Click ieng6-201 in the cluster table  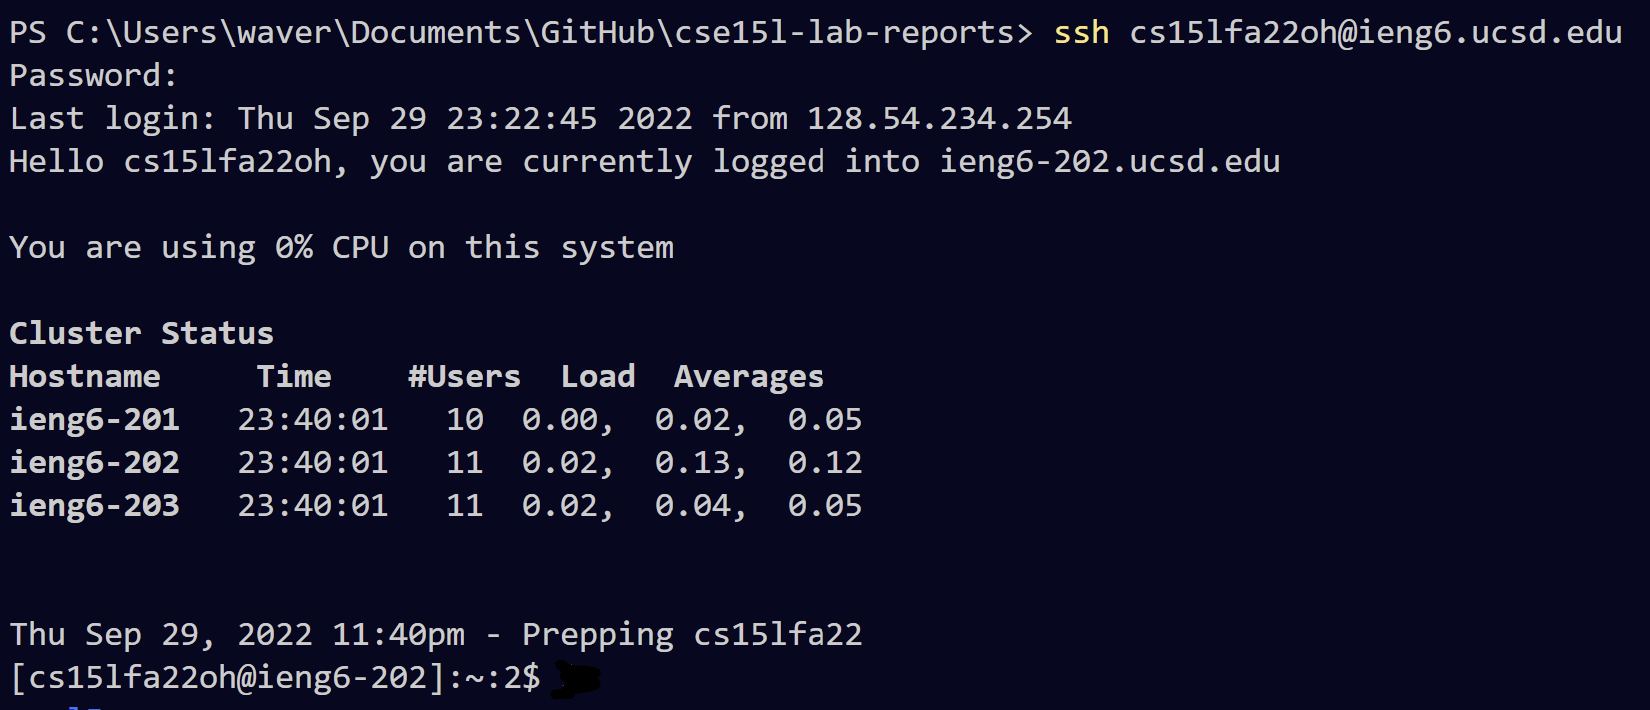click(x=94, y=420)
